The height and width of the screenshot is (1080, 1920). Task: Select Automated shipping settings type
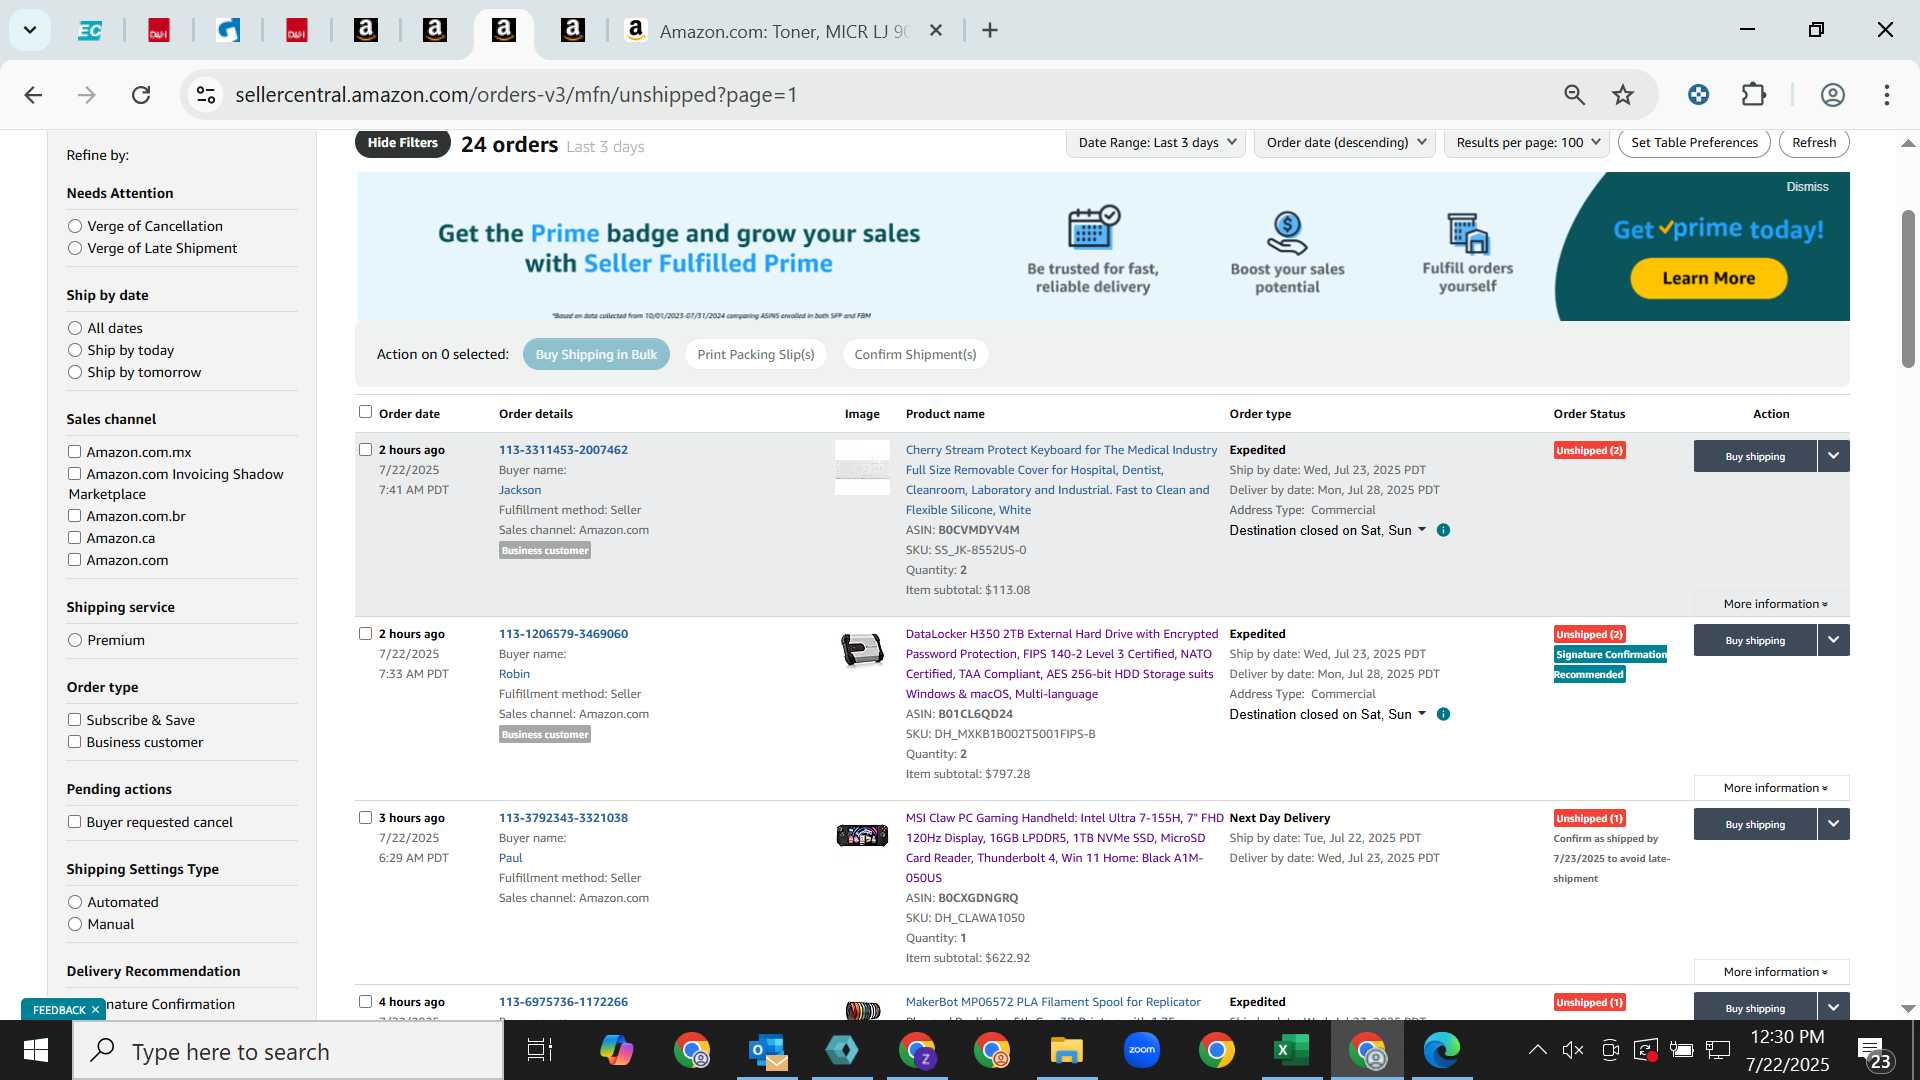(75, 902)
